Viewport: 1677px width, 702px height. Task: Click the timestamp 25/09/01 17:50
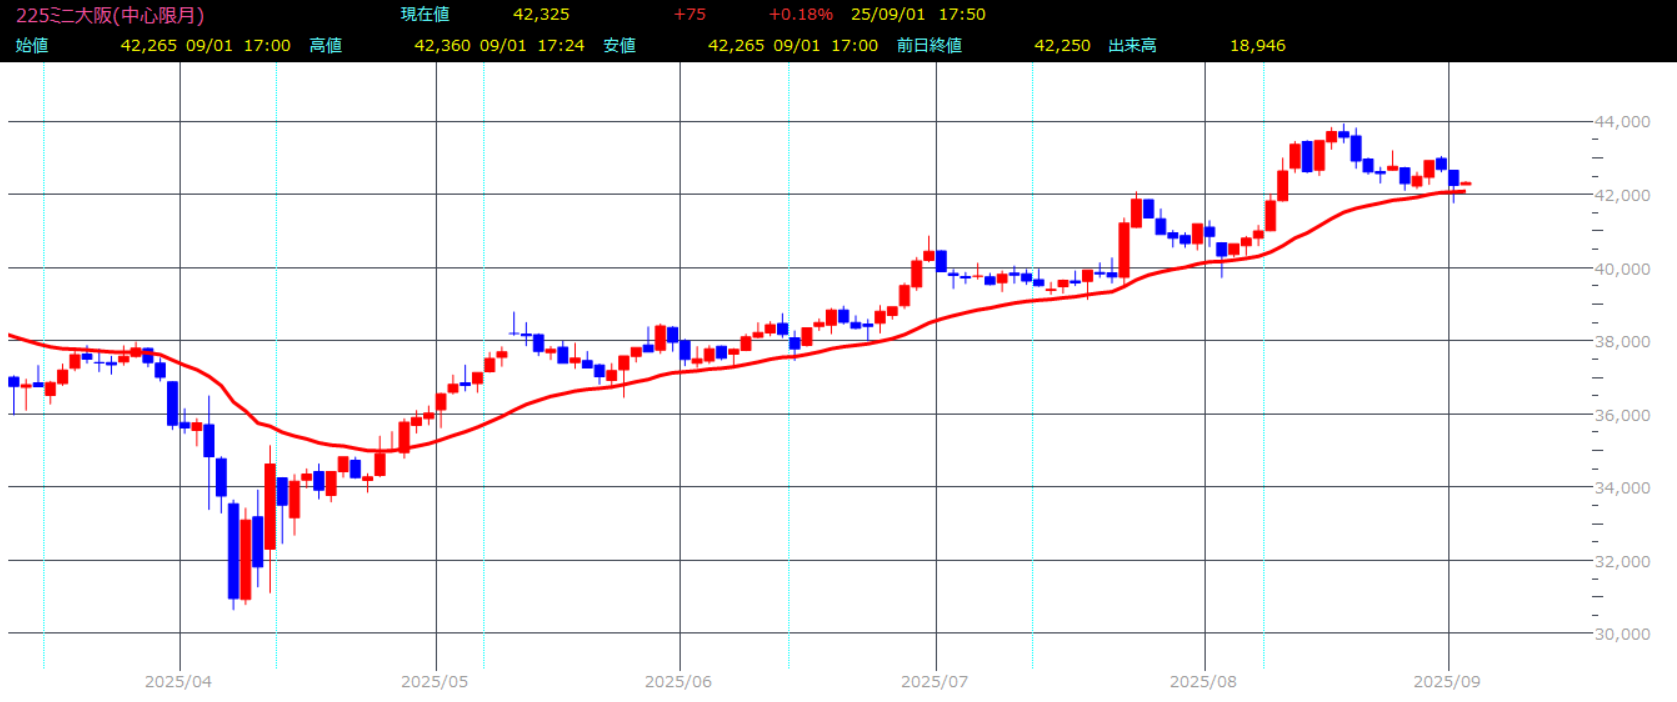(918, 15)
